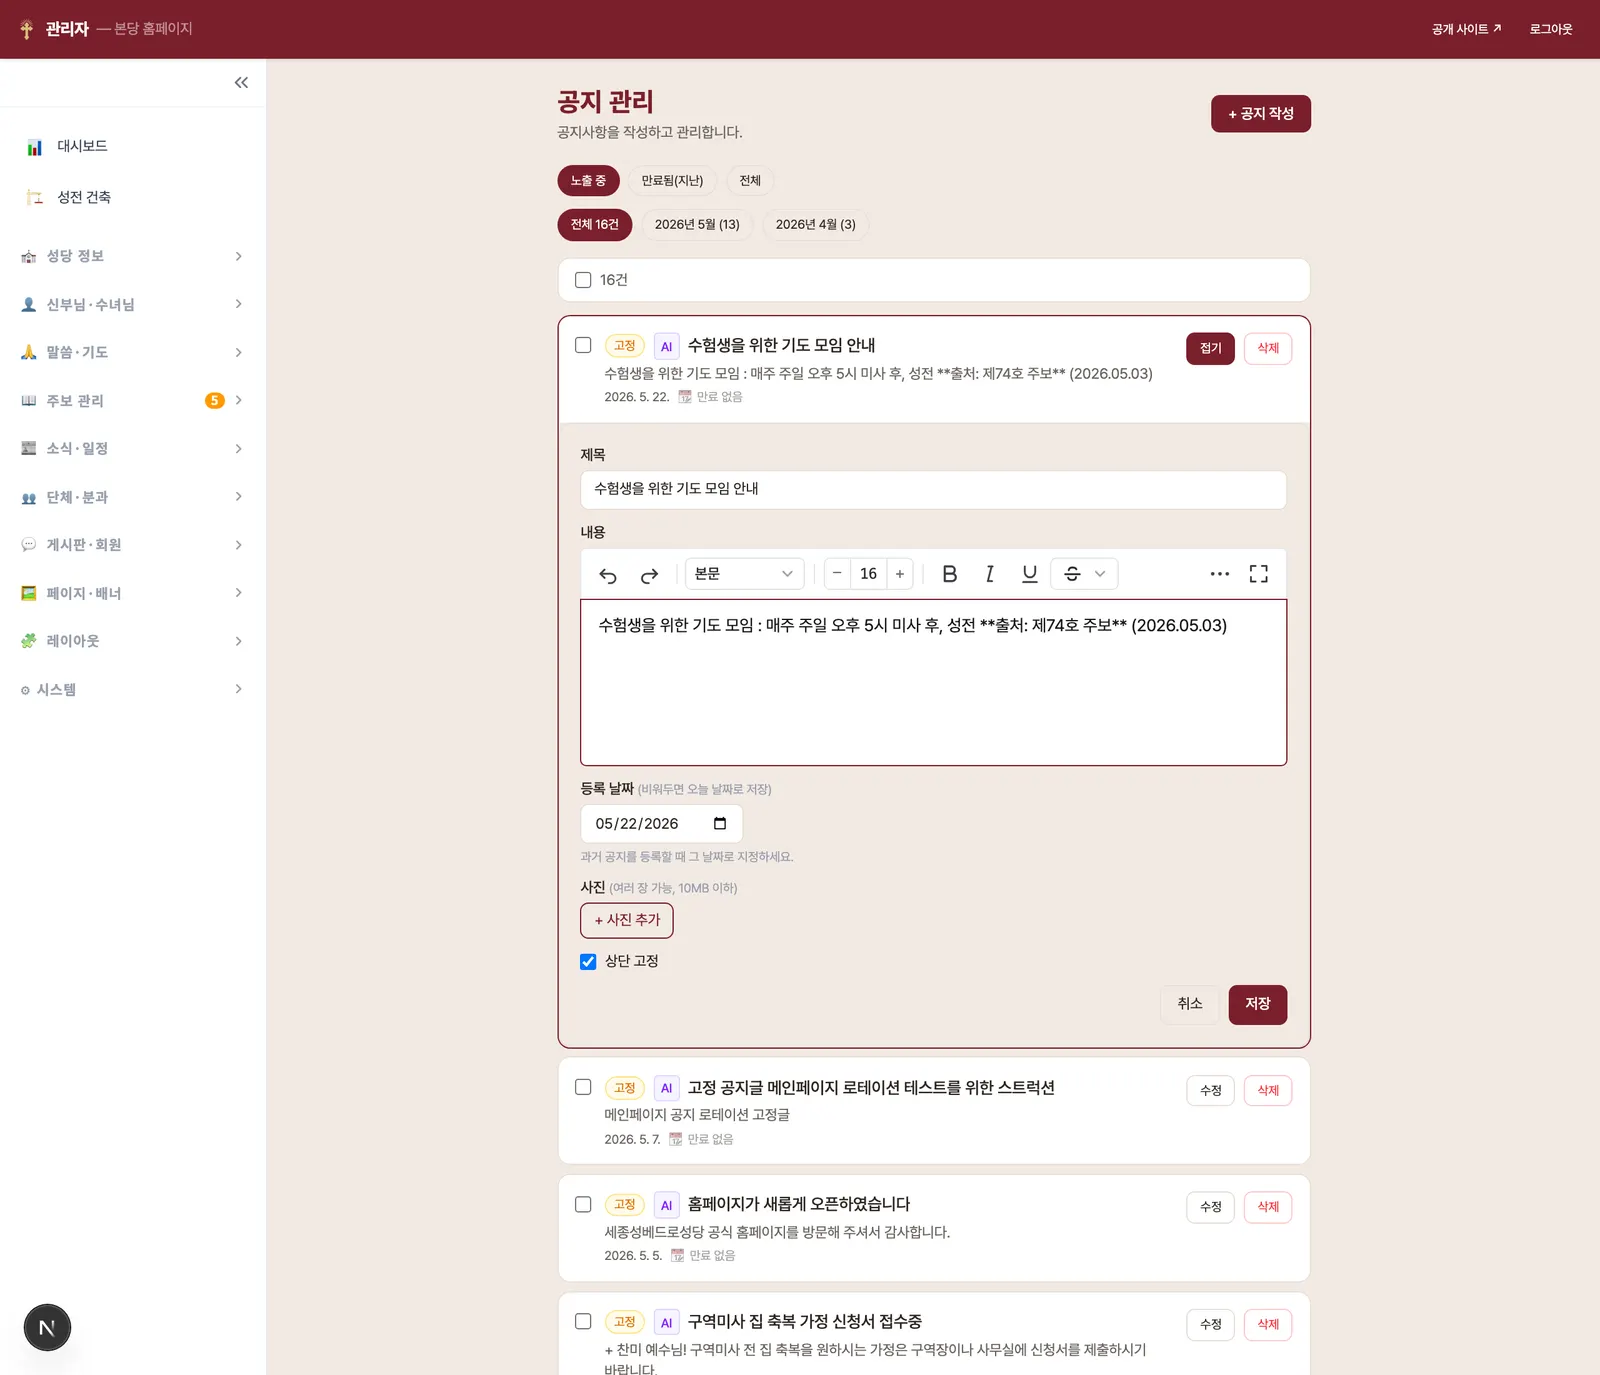
Task: Switch editor to fullscreen mode
Action: [x=1259, y=574]
